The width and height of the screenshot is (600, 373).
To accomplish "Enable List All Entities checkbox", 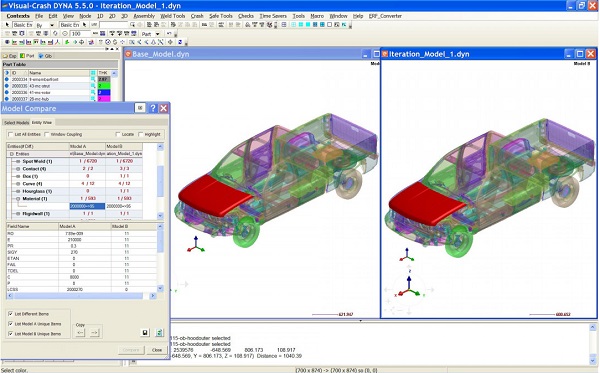I will 11,134.
